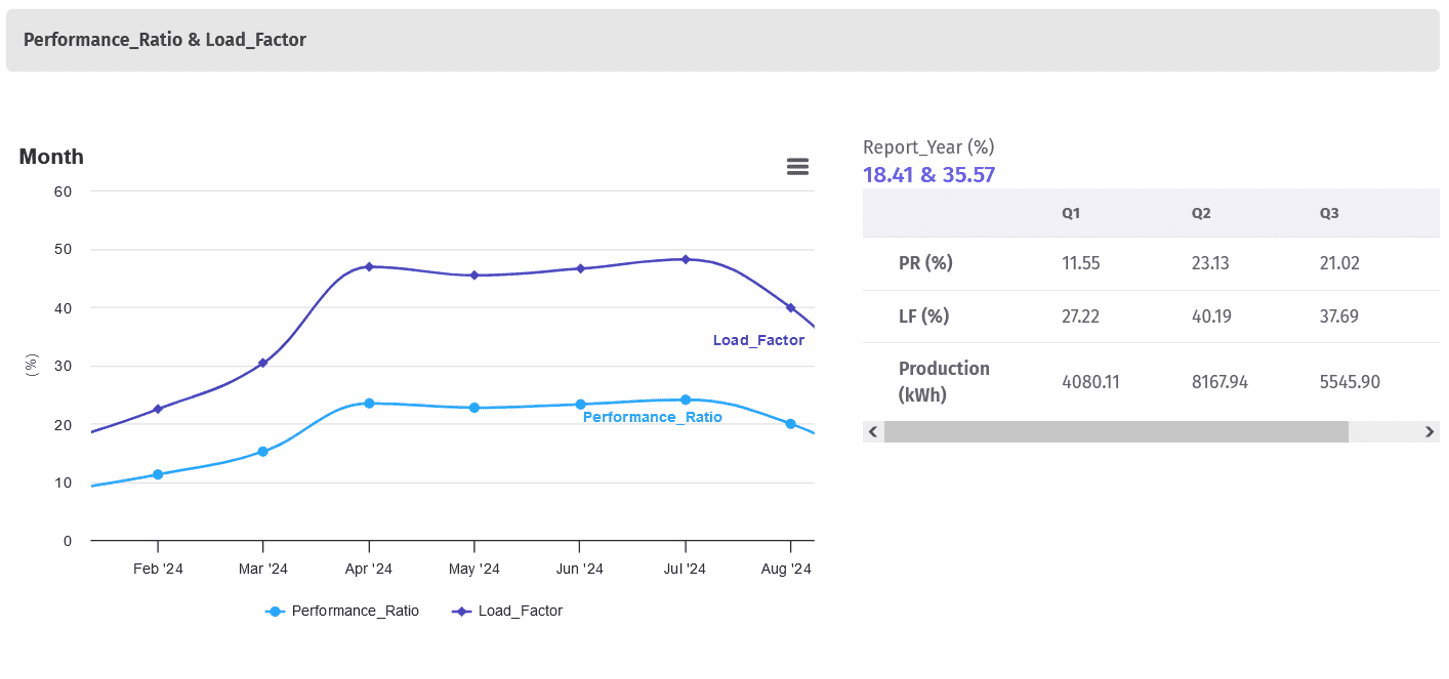1449x679 pixels.
Task: Open the chart hamburger context menu
Action: click(797, 167)
